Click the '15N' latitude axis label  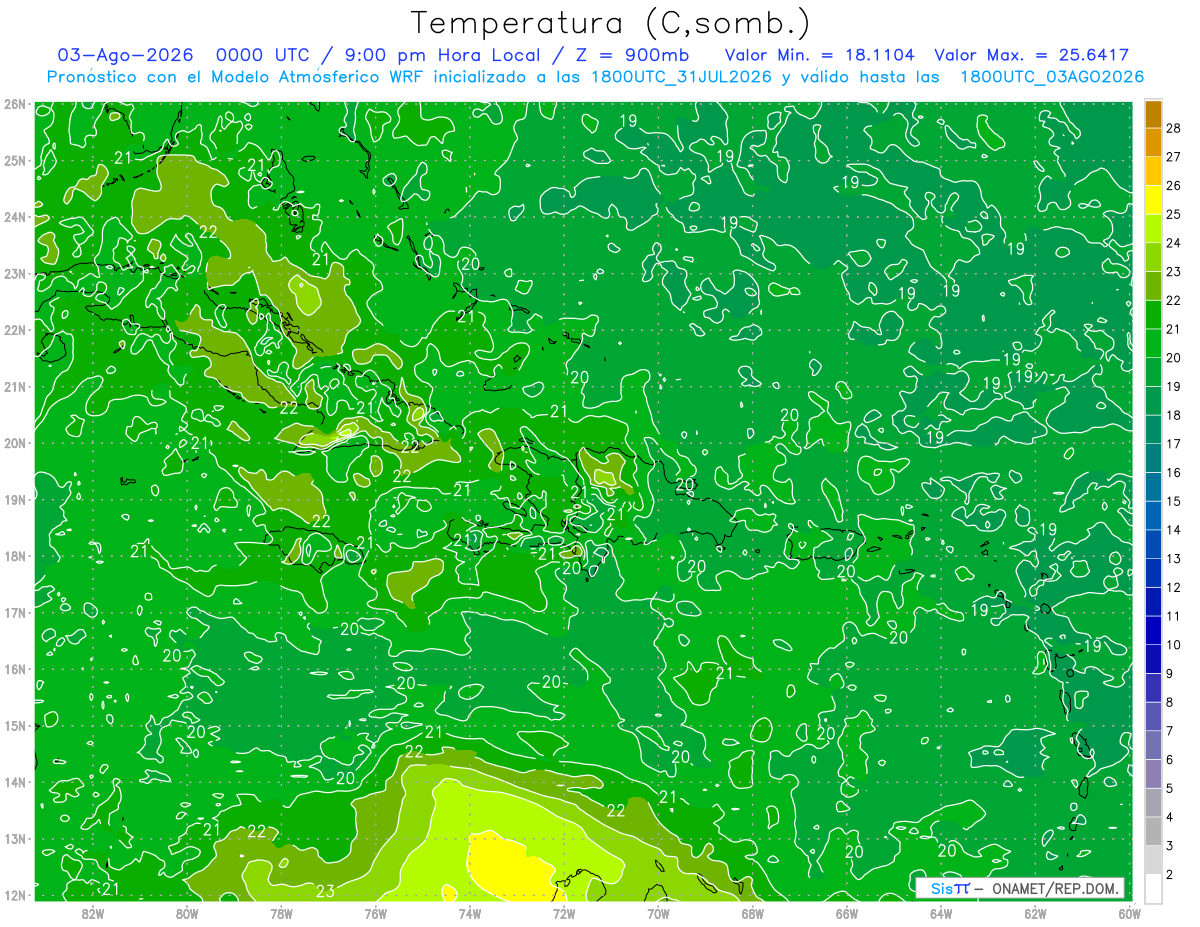point(15,725)
